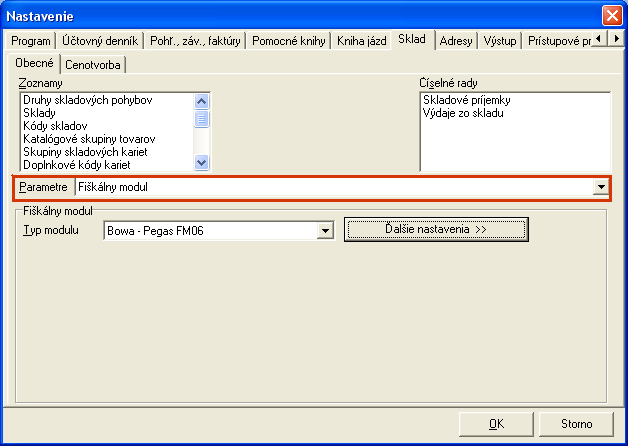The width and height of the screenshot is (628, 446).
Task: Open the Typ modulu dropdown
Action: click(x=324, y=231)
